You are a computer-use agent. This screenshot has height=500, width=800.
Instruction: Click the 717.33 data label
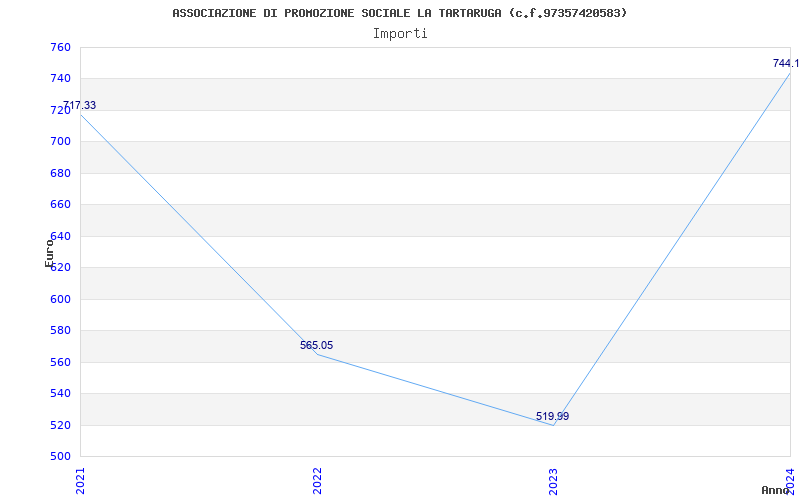coord(80,106)
